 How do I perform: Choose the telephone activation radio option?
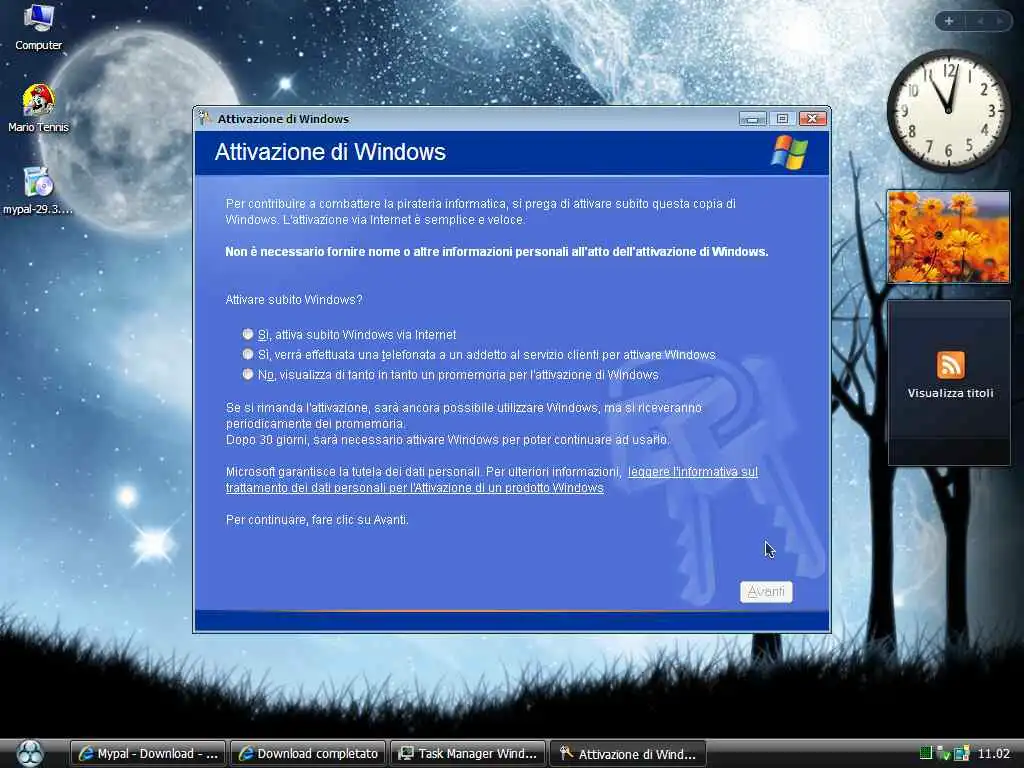pos(248,355)
